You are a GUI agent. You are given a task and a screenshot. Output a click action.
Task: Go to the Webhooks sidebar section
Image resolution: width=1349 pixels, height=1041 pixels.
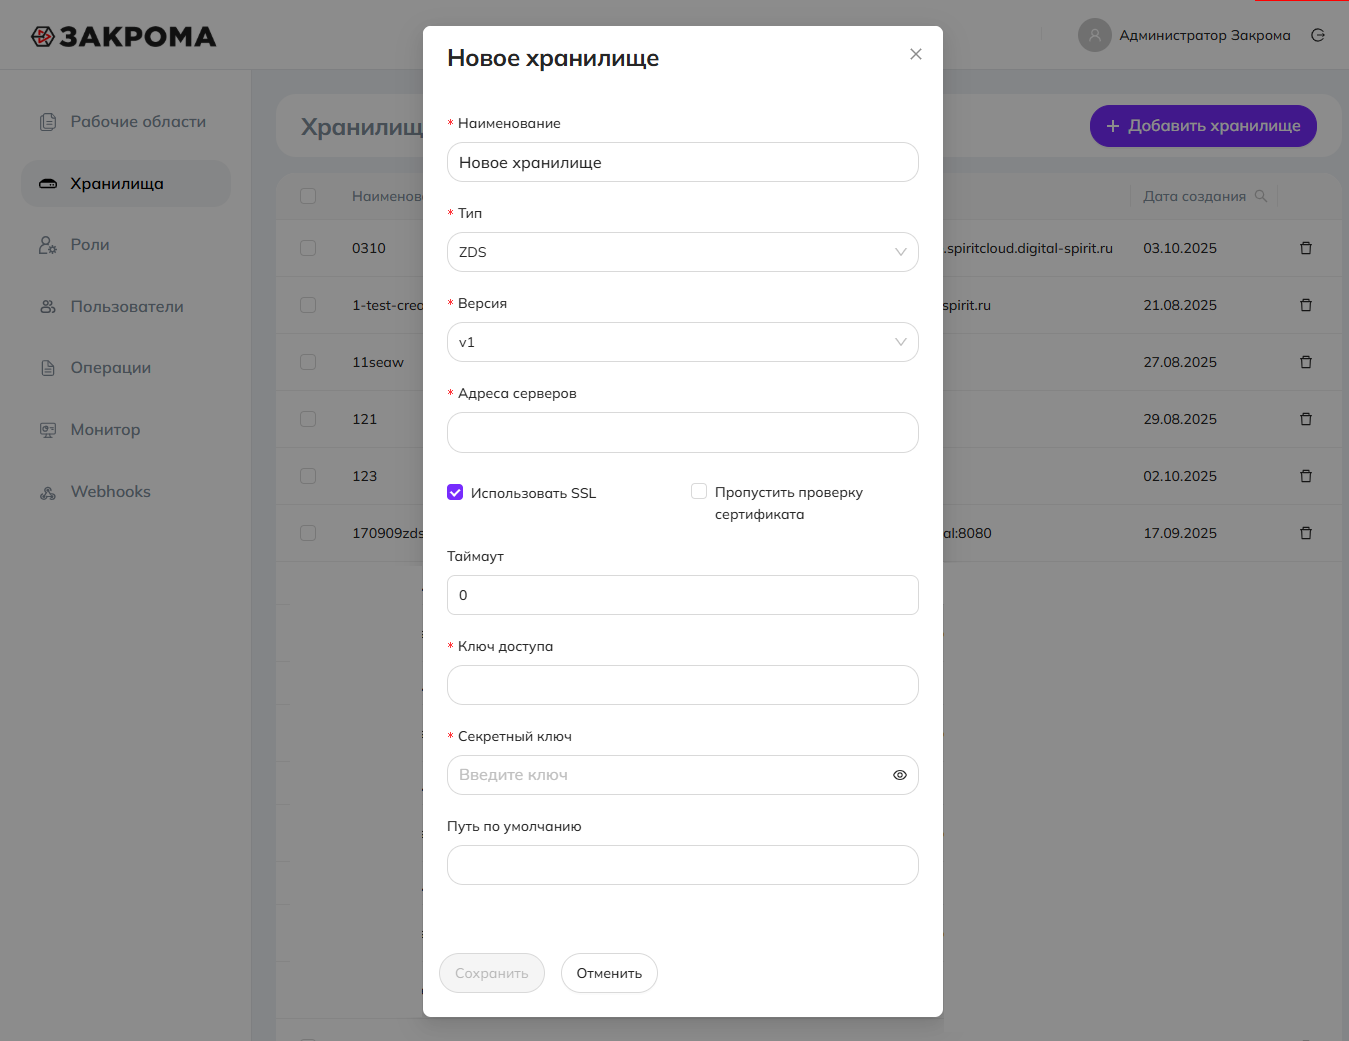click(110, 492)
